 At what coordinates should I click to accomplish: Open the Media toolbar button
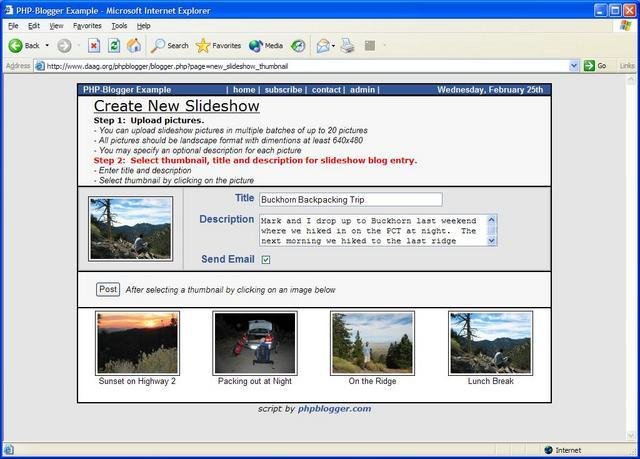(x=266, y=46)
